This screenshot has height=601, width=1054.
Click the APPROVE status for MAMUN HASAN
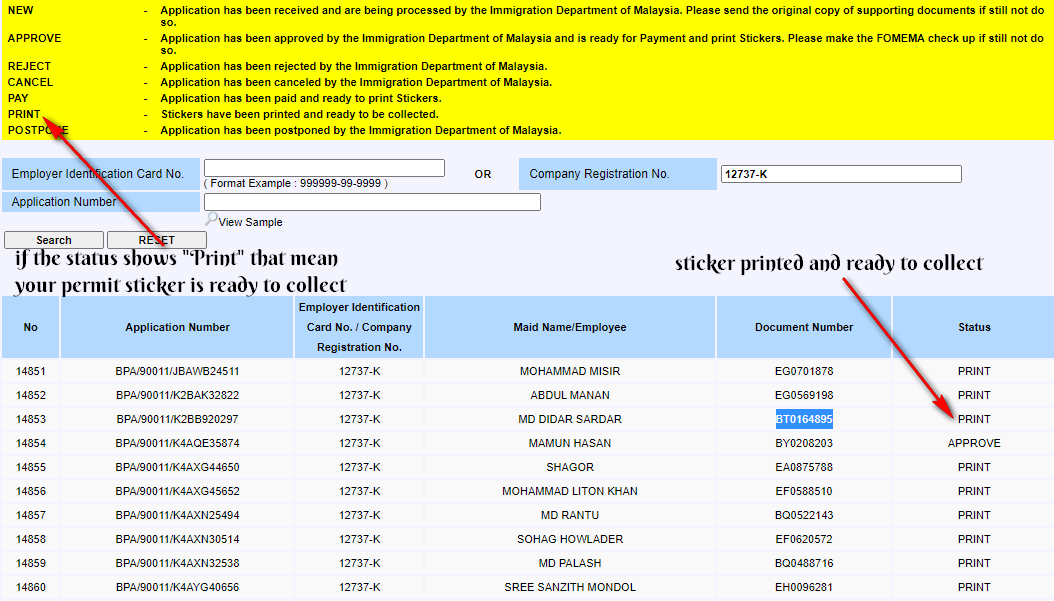point(973,443)
